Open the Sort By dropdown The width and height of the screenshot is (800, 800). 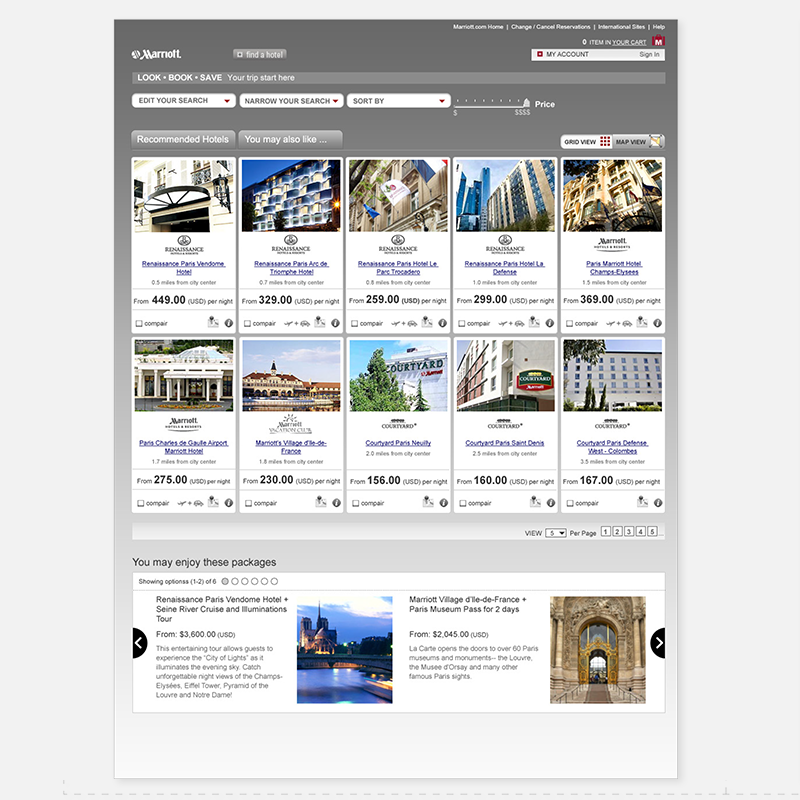coord(398,101)
